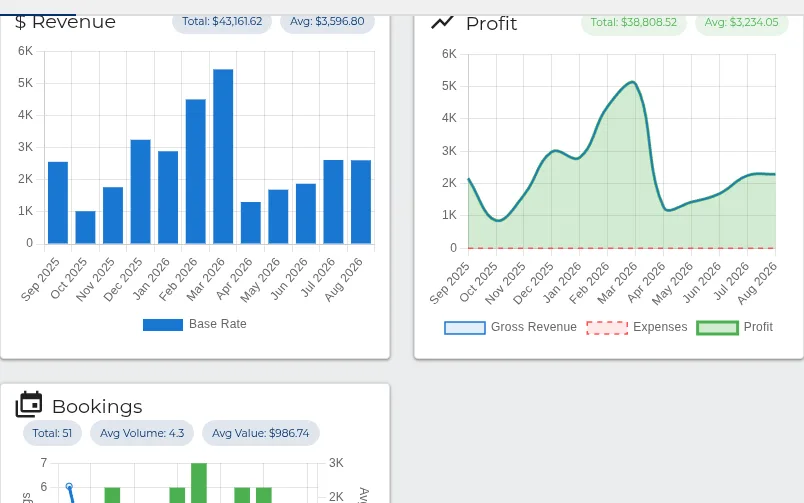Click the Profit Avg: $3,234.05 badge

[741, 23]
